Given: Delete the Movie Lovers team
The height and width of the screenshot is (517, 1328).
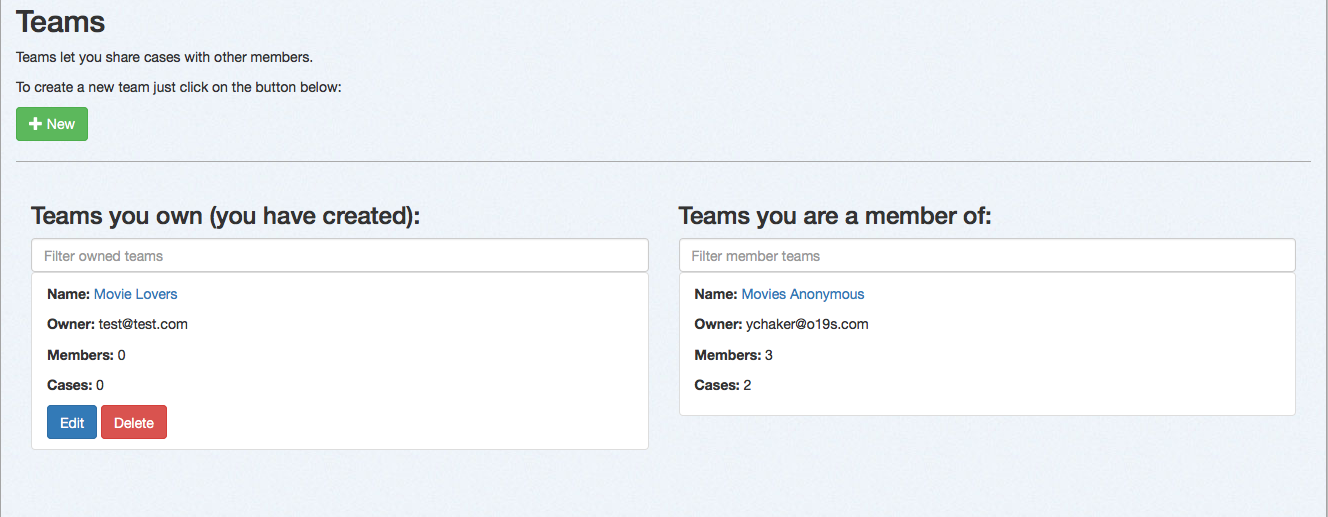Looking at the screenshot, I should click(134, 422).
